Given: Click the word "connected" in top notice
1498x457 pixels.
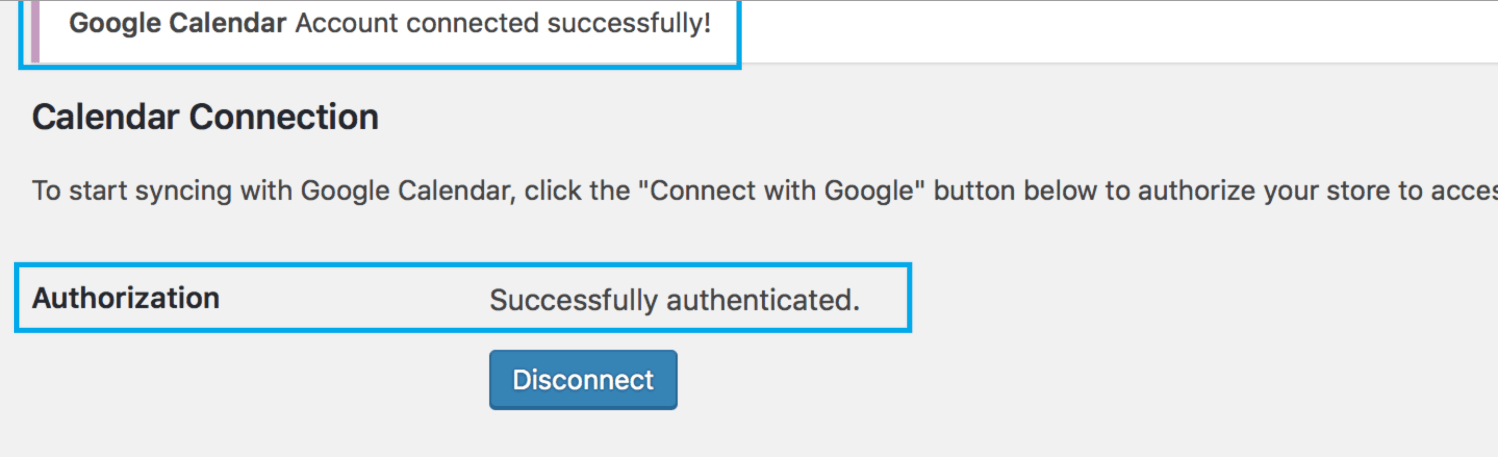Looking at the screenshot, I should (473, 24).
